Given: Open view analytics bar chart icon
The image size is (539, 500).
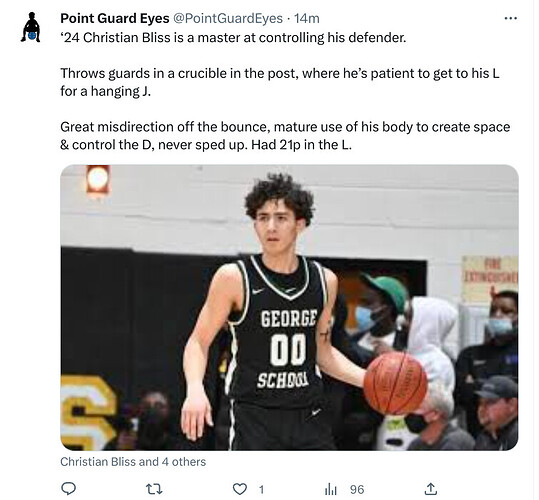Looking at the screenshot, I should [x=330, y=489].
